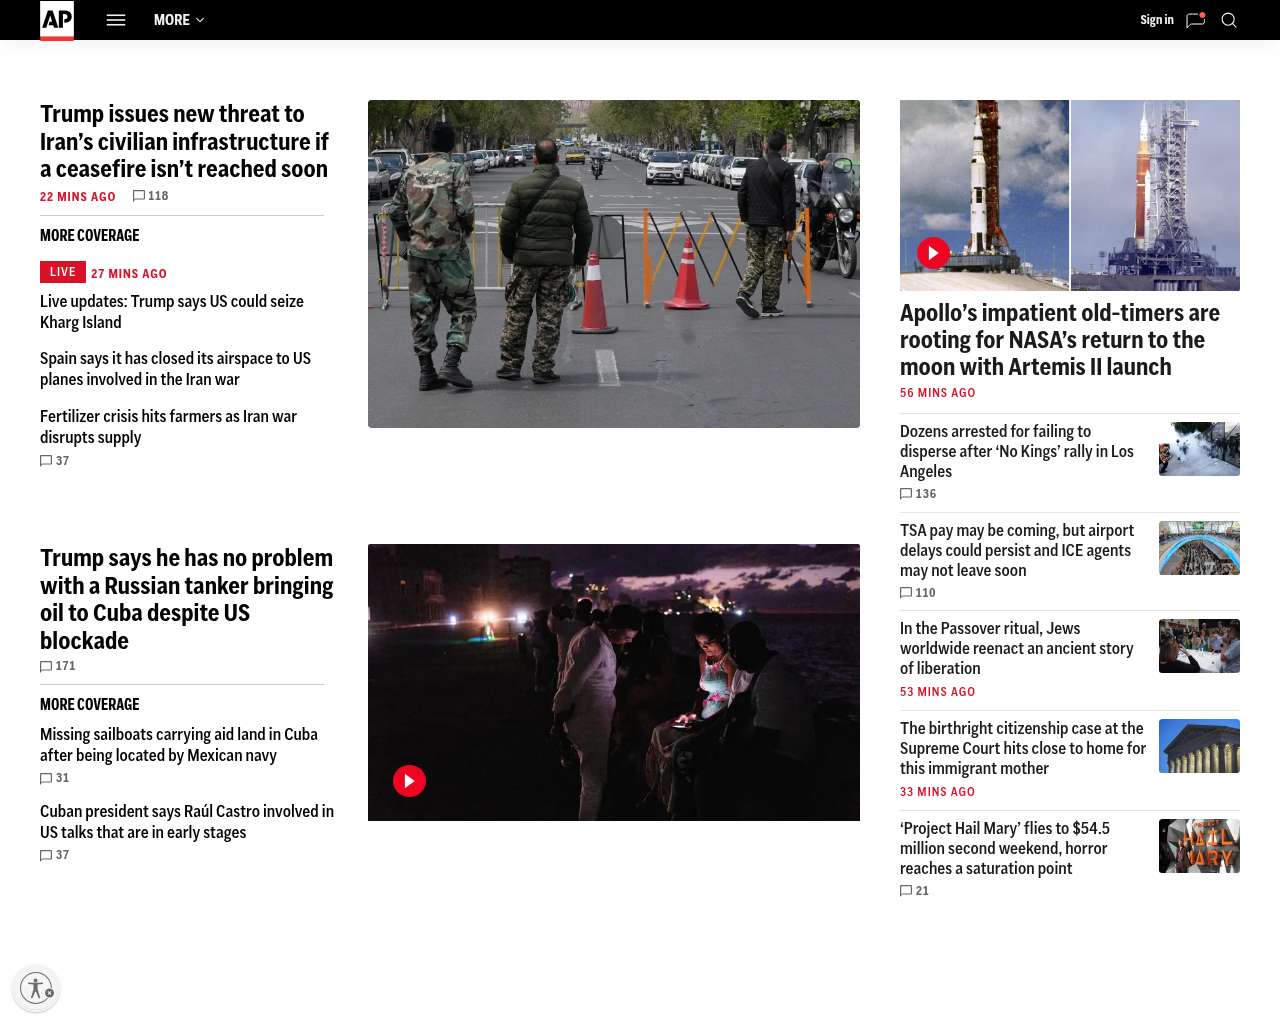Viewport: 1280px width, 1024px height.
Task: View 136 comments on No Kings story
Action: pyautogui.click(x=919, y=494)
